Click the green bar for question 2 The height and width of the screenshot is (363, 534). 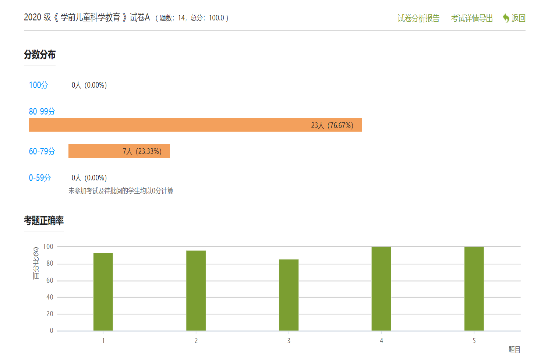(x=196, y=290)
